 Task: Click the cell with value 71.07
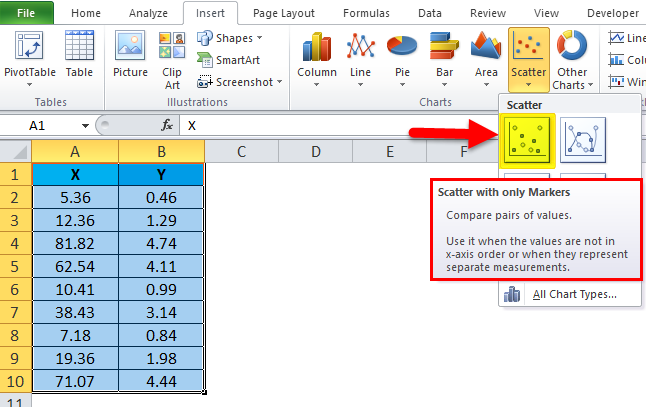coord(75,381)
